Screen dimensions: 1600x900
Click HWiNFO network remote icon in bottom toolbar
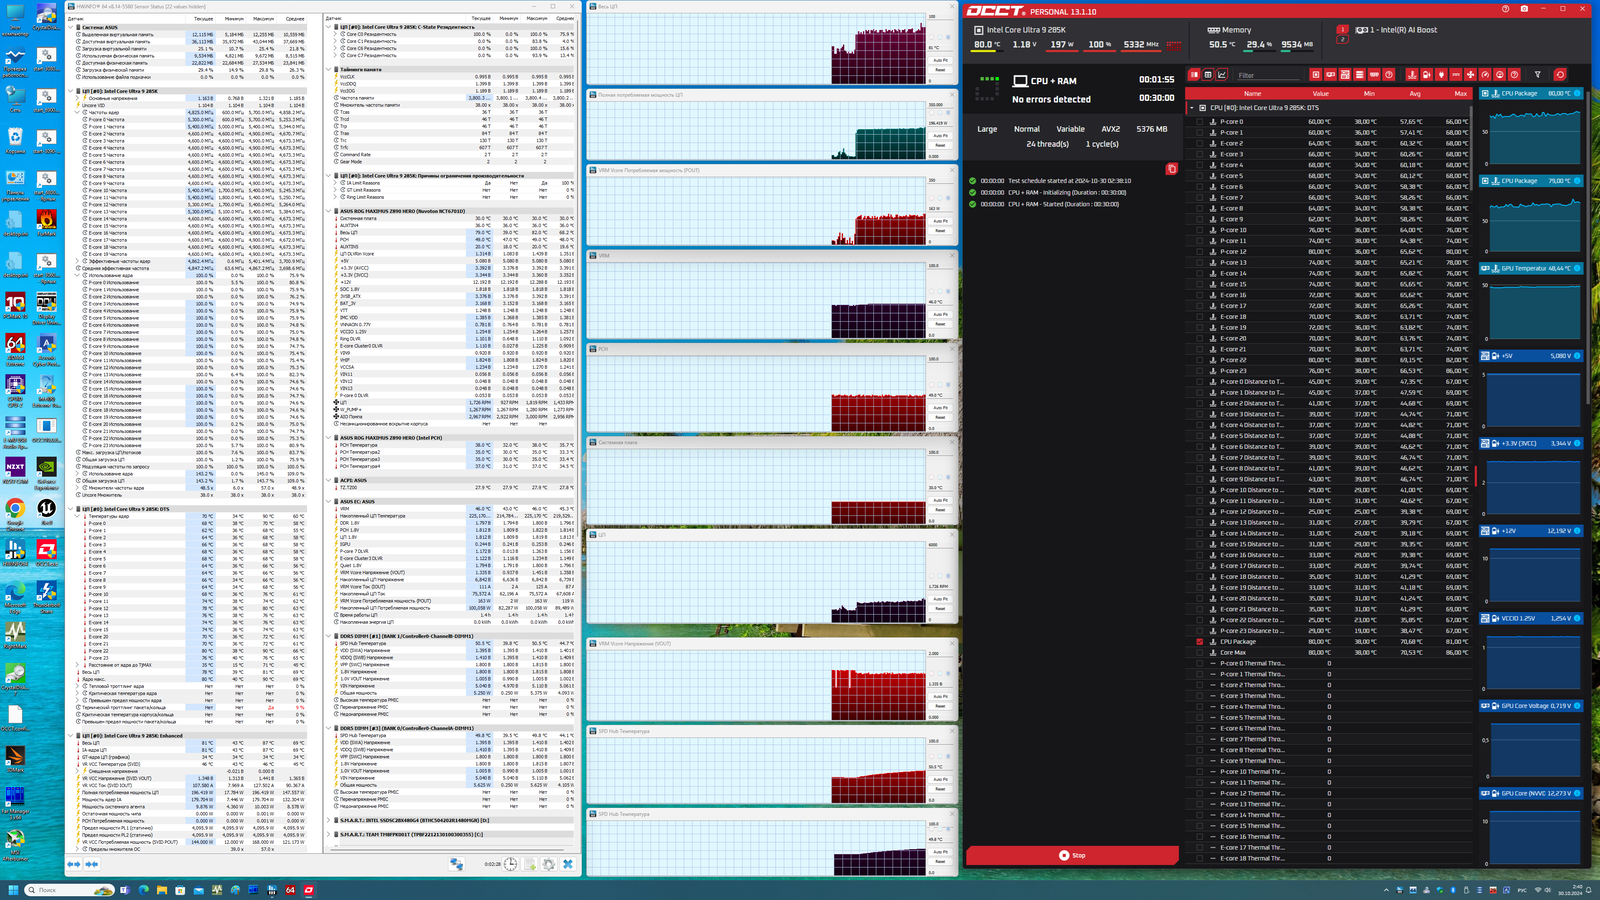(457, 864)
